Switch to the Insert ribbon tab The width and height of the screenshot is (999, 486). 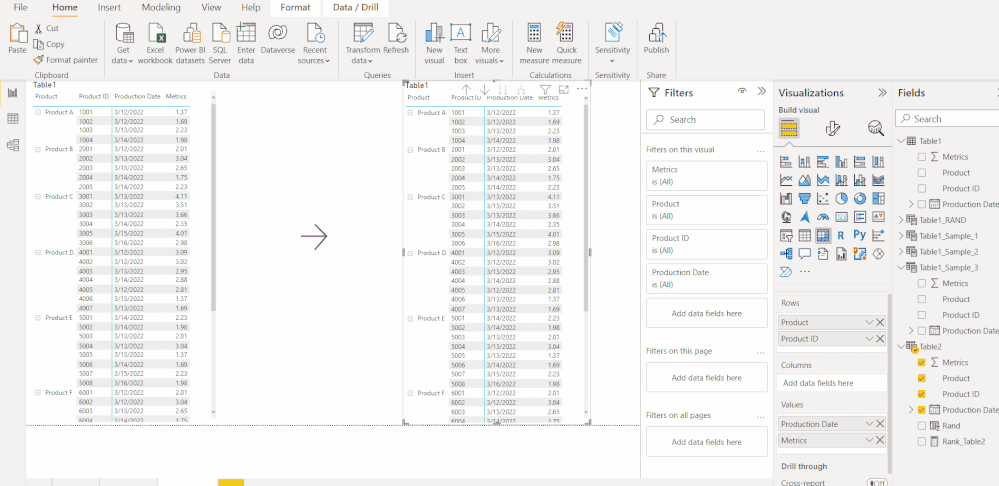(109, 8)
